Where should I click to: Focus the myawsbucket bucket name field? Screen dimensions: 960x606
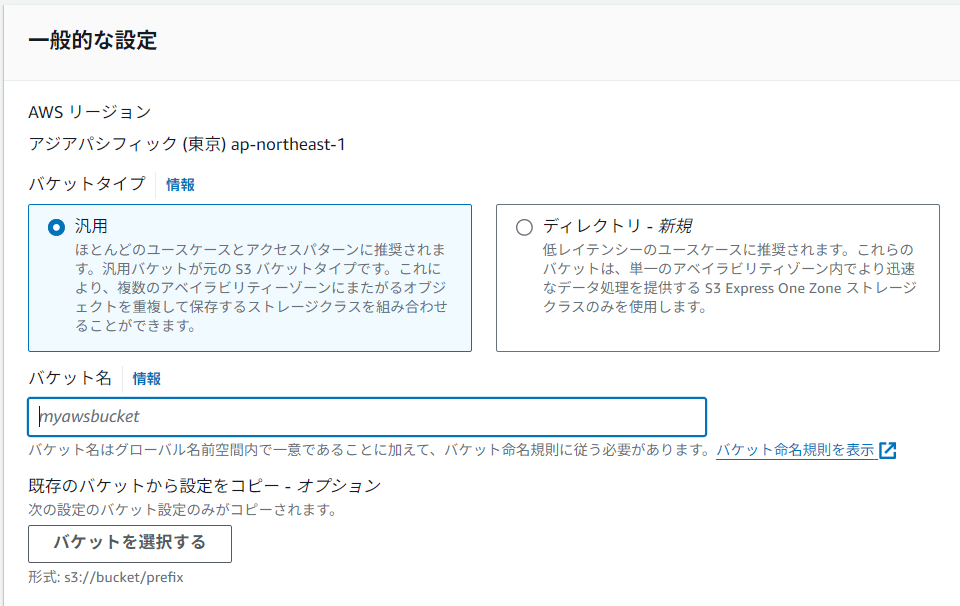[367, 417]
